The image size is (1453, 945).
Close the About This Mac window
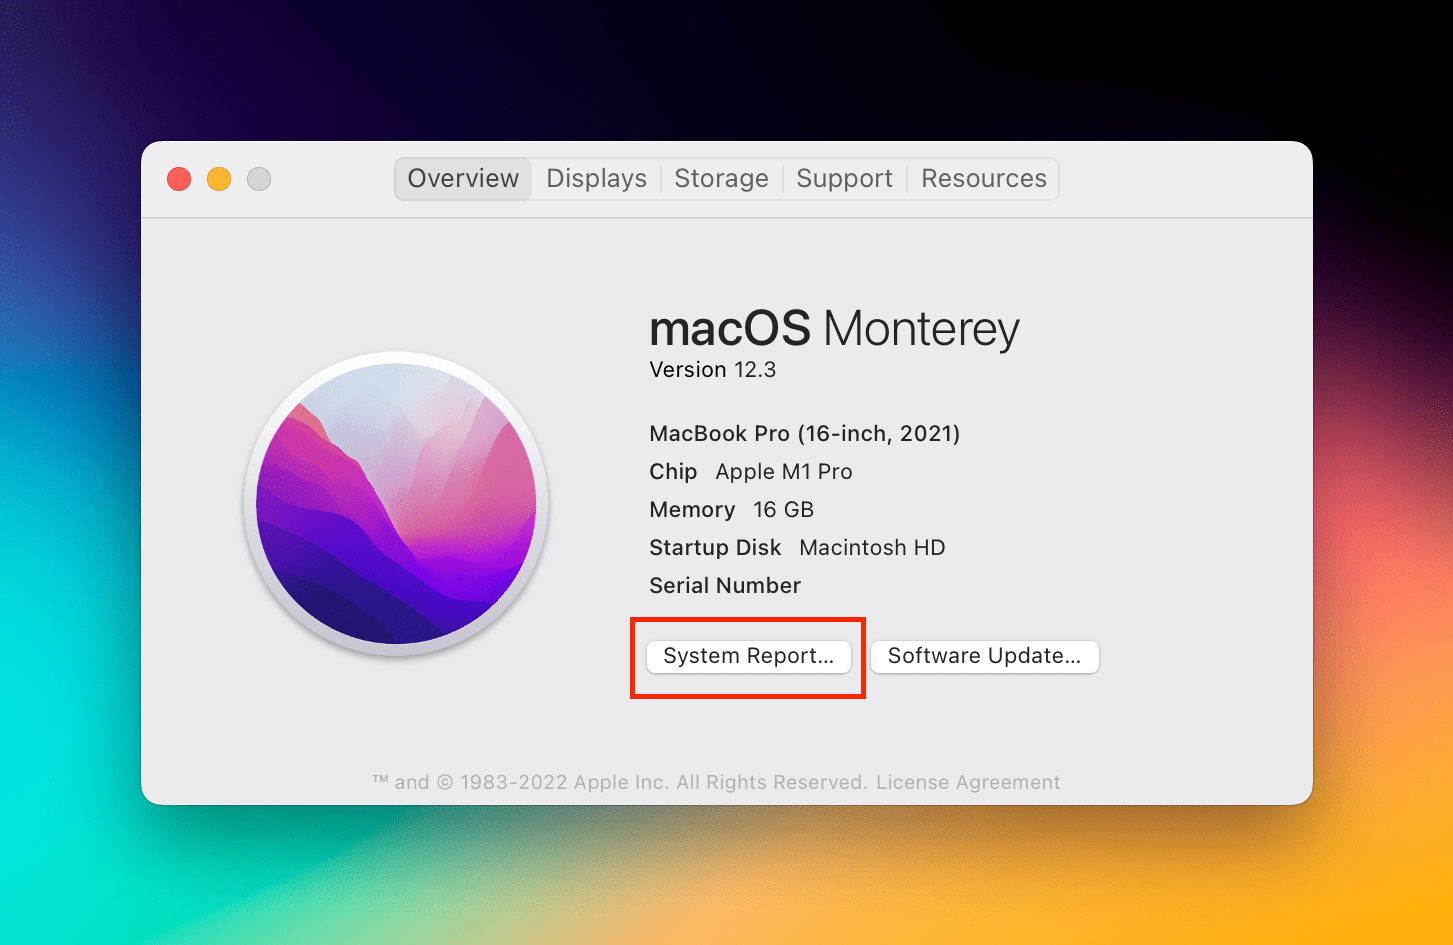[x=179, y=179]
